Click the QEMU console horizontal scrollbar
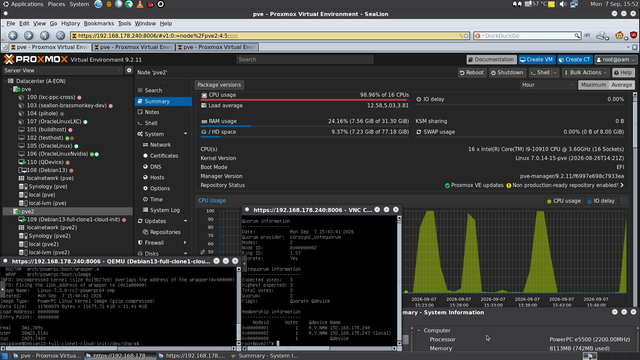Image resolution: width=640 pixels, height=360 pixels. (119, 349)
